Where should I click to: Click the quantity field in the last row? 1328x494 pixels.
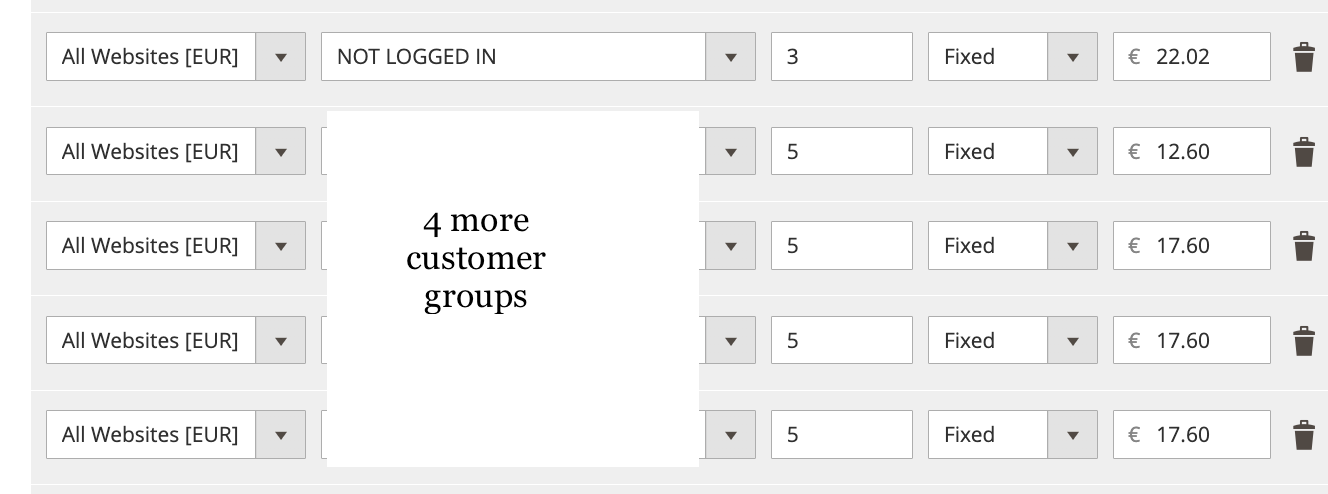841,435
